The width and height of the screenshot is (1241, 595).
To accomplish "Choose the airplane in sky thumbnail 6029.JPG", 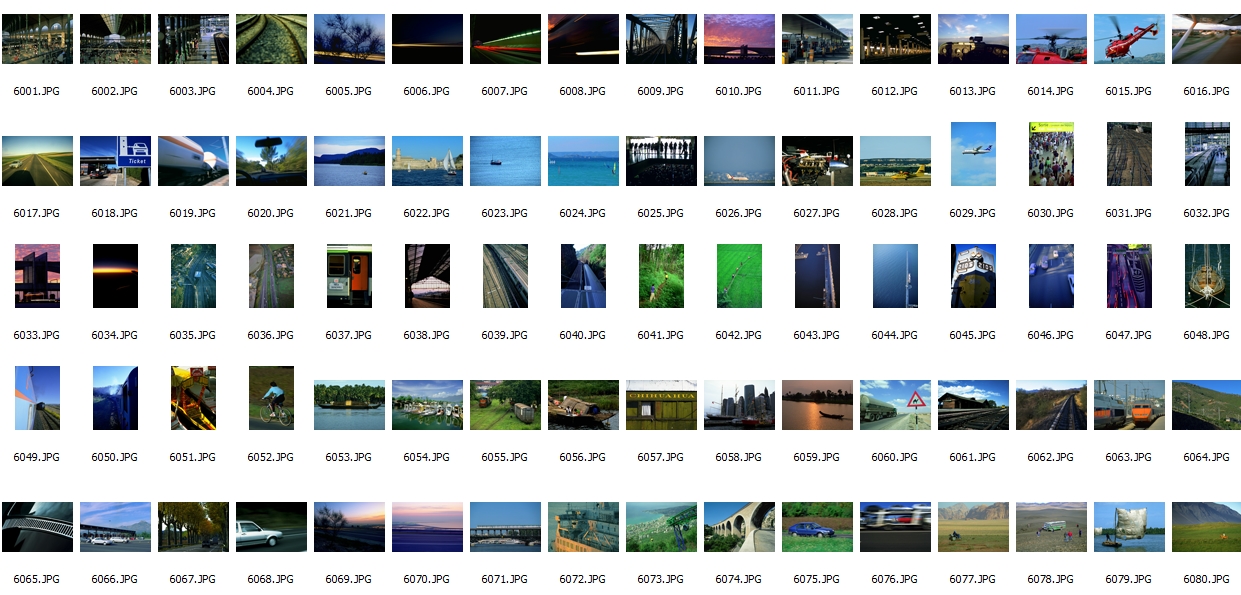I will [x=973, y=154].
